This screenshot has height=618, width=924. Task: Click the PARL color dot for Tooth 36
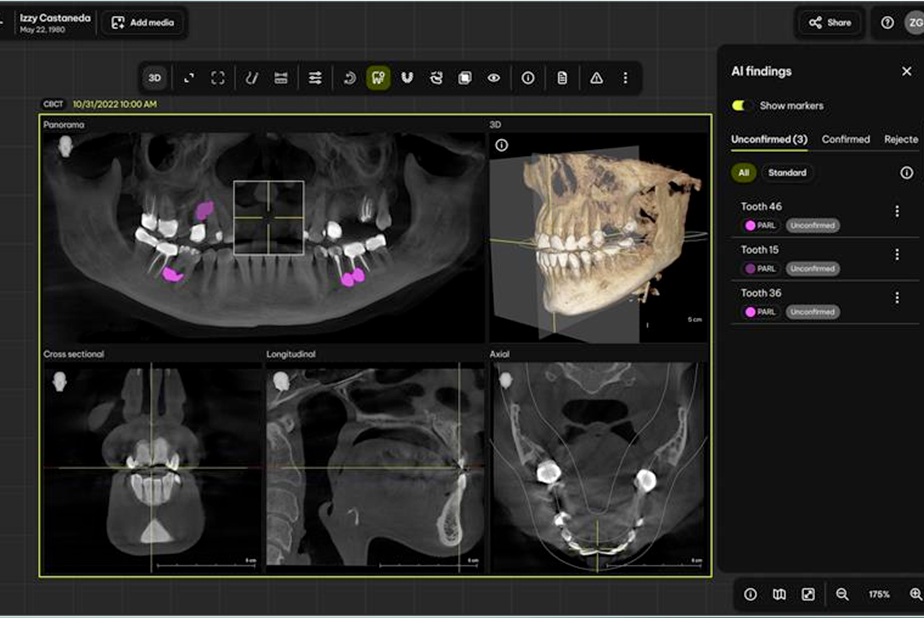click(750, 312)
